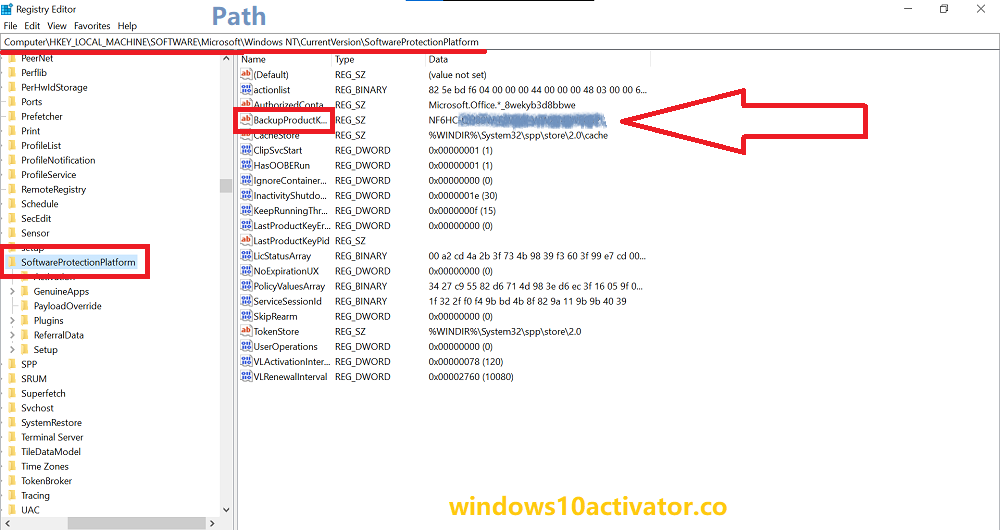Select the (Default) value icon
1000x530 pixels.
246,75
